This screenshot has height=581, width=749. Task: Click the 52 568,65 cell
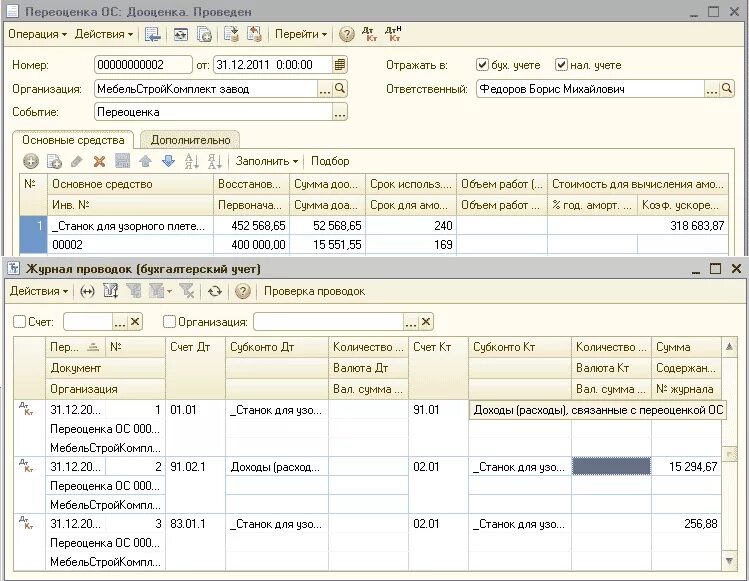[x=327, y=226]
